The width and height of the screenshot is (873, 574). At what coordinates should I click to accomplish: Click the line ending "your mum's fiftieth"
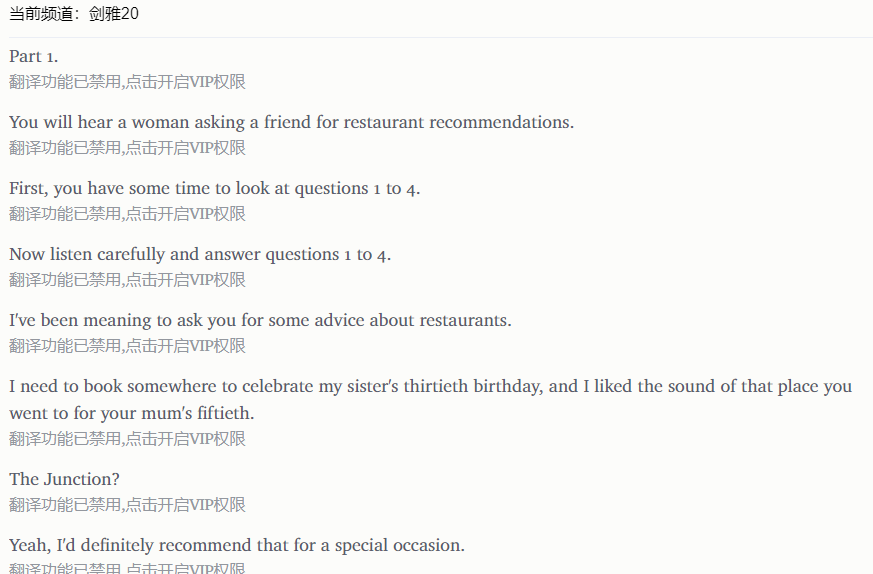pyautogui.click(x=132, y=412)
